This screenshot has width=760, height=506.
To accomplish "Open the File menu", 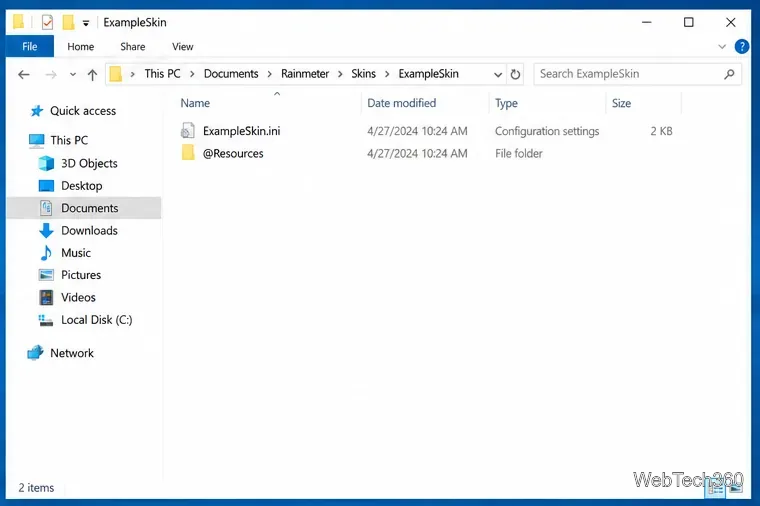I will pos(30,47).
